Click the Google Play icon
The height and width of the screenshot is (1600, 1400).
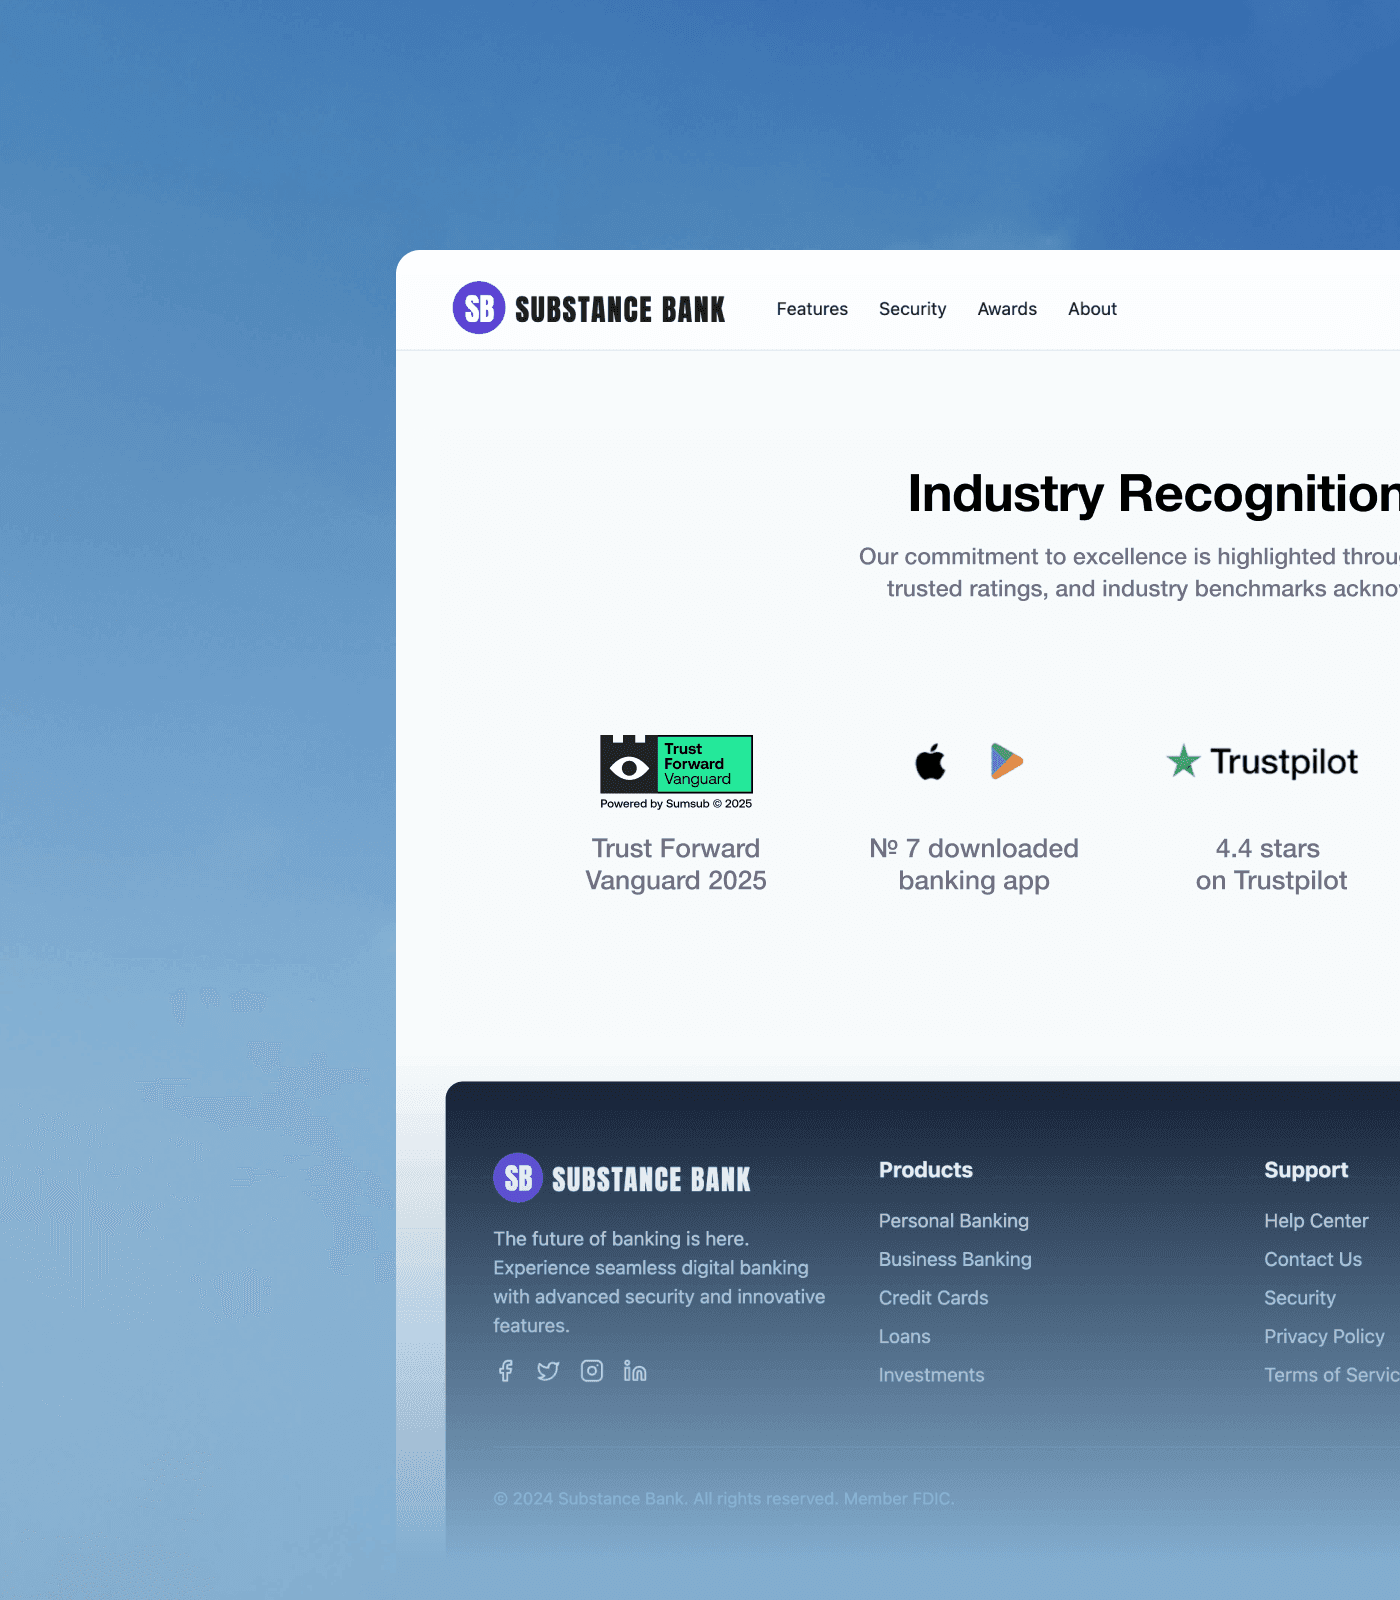pos(1007,762)
